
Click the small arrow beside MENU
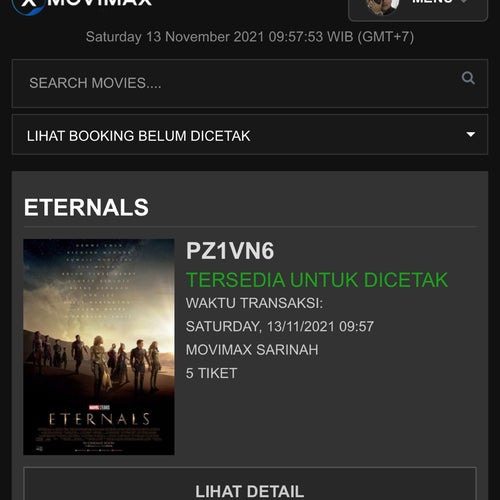pyautogui.click(x=464, y=1)
